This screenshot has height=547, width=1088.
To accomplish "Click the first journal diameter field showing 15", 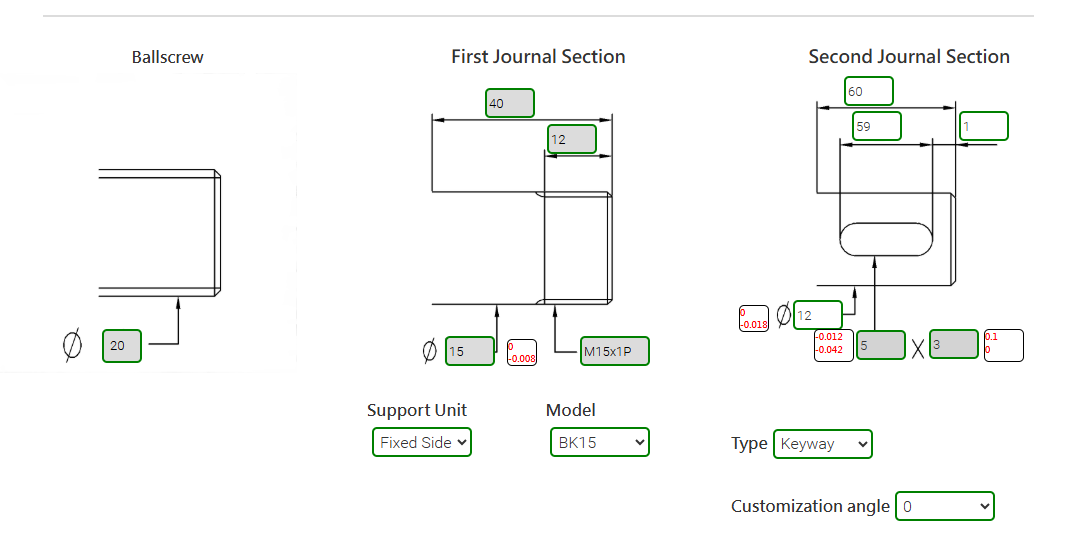I will coord(469,351).
